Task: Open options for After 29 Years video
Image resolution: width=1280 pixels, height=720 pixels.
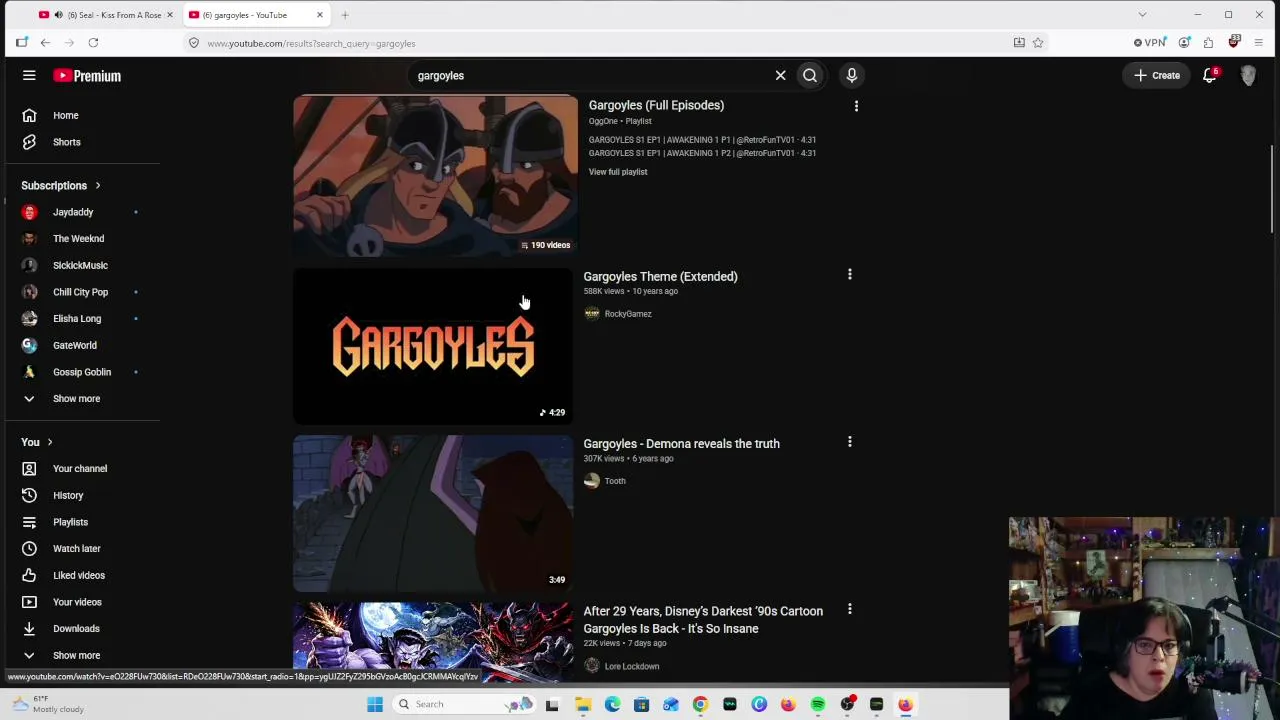Action: tap(850, 609)
